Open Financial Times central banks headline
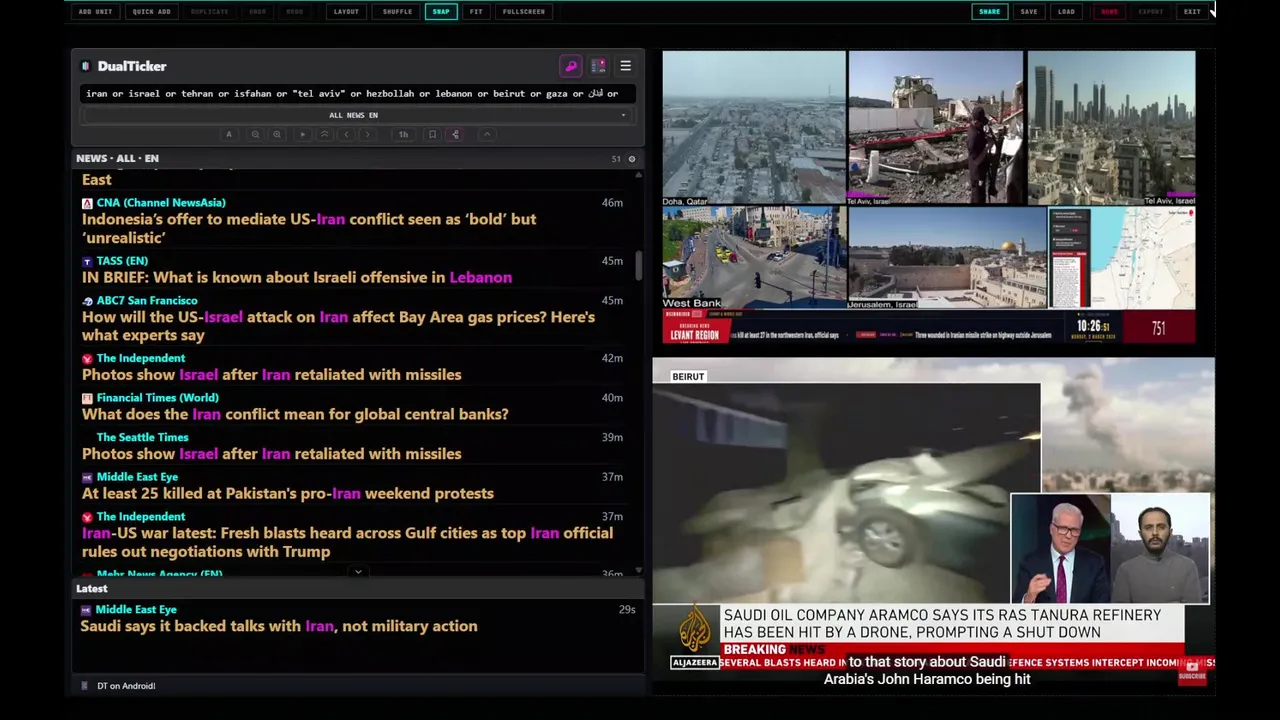The height and width of the screenshot is (720, 1280). (x=295, y=414)
